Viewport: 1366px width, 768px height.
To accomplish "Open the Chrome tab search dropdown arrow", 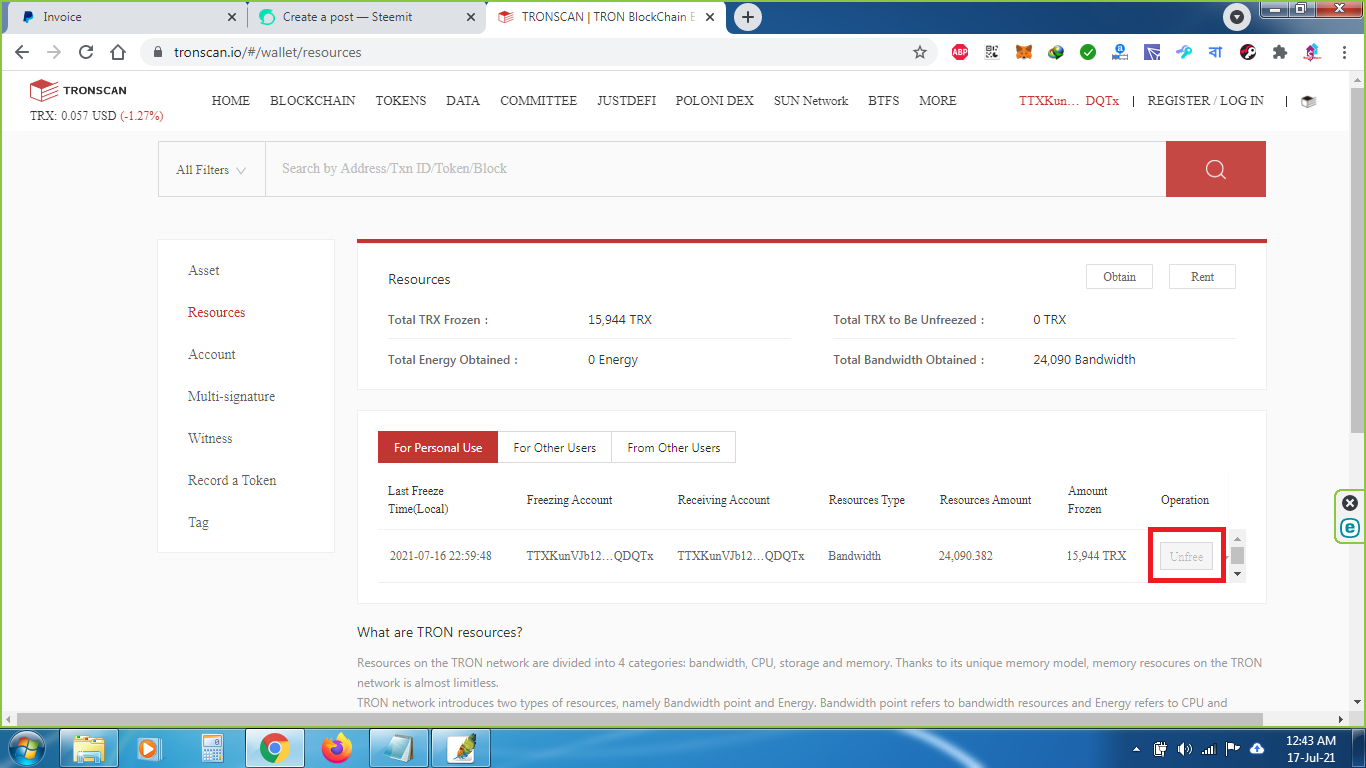I will pos(1237,17).
